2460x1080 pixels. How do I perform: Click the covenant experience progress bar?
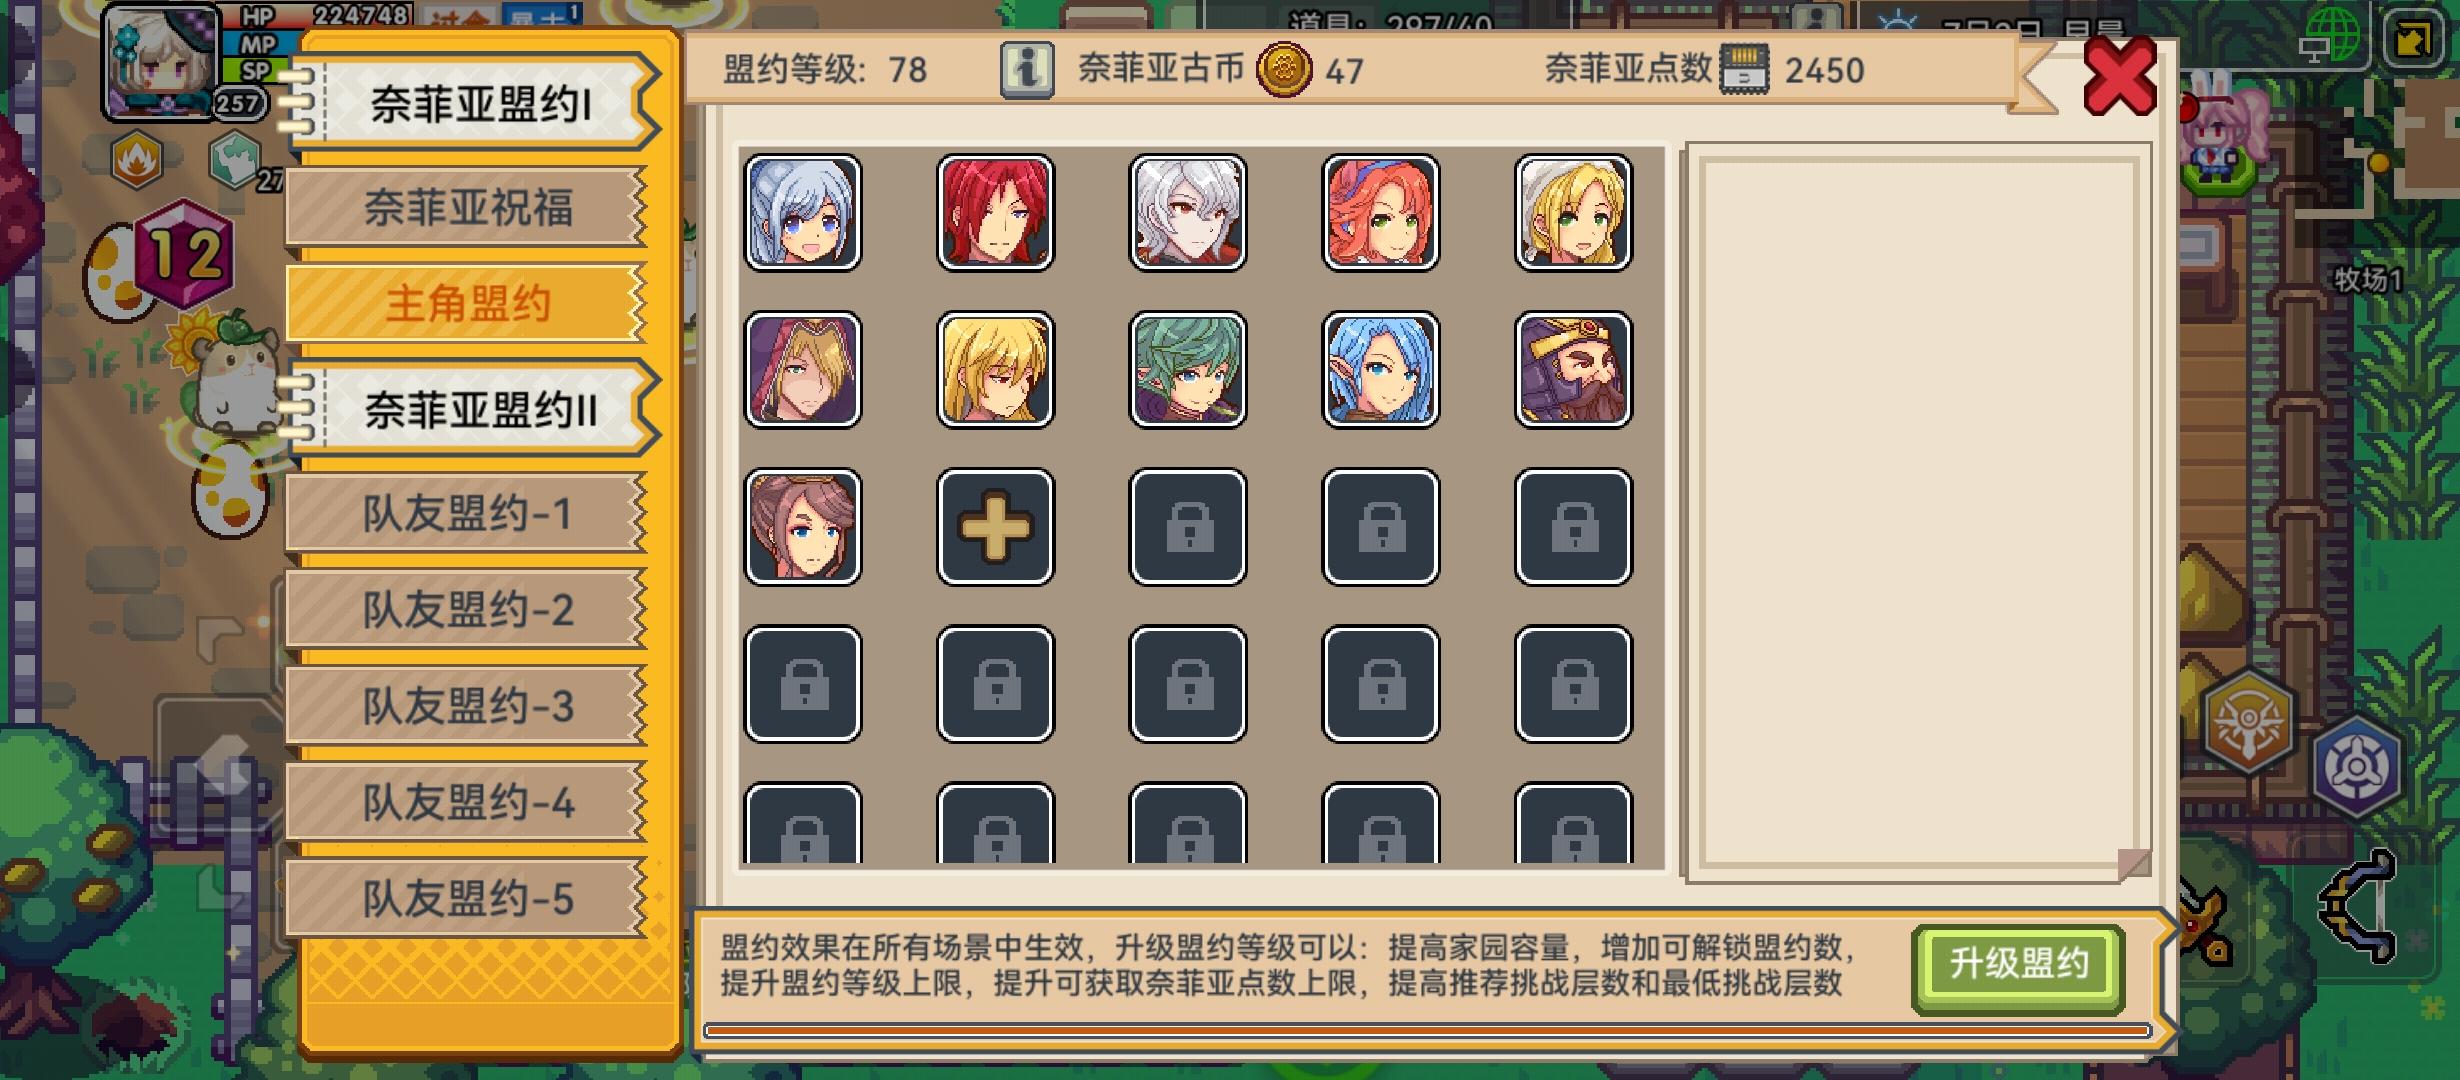point(1427,1030)
